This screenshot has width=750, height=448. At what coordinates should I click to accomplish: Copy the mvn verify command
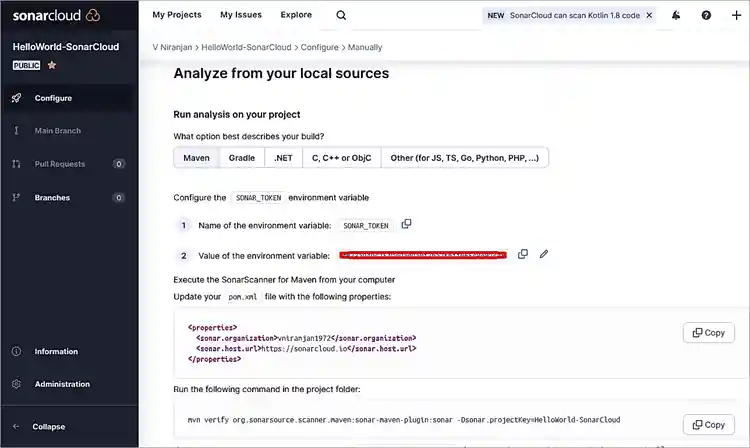tap(709, 425)
